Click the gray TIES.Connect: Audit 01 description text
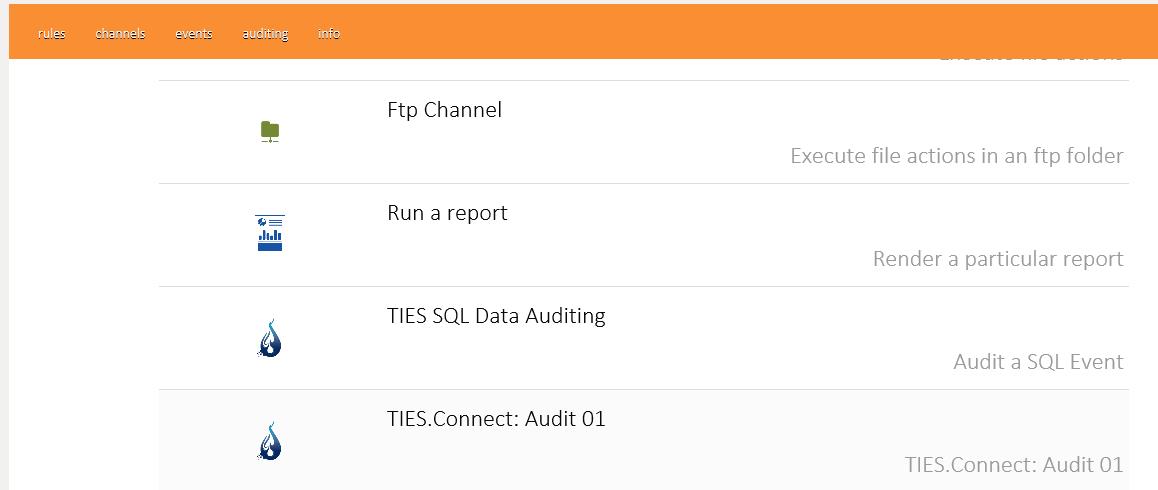This screenshot has height=490, width=1158. point(1014,465)
